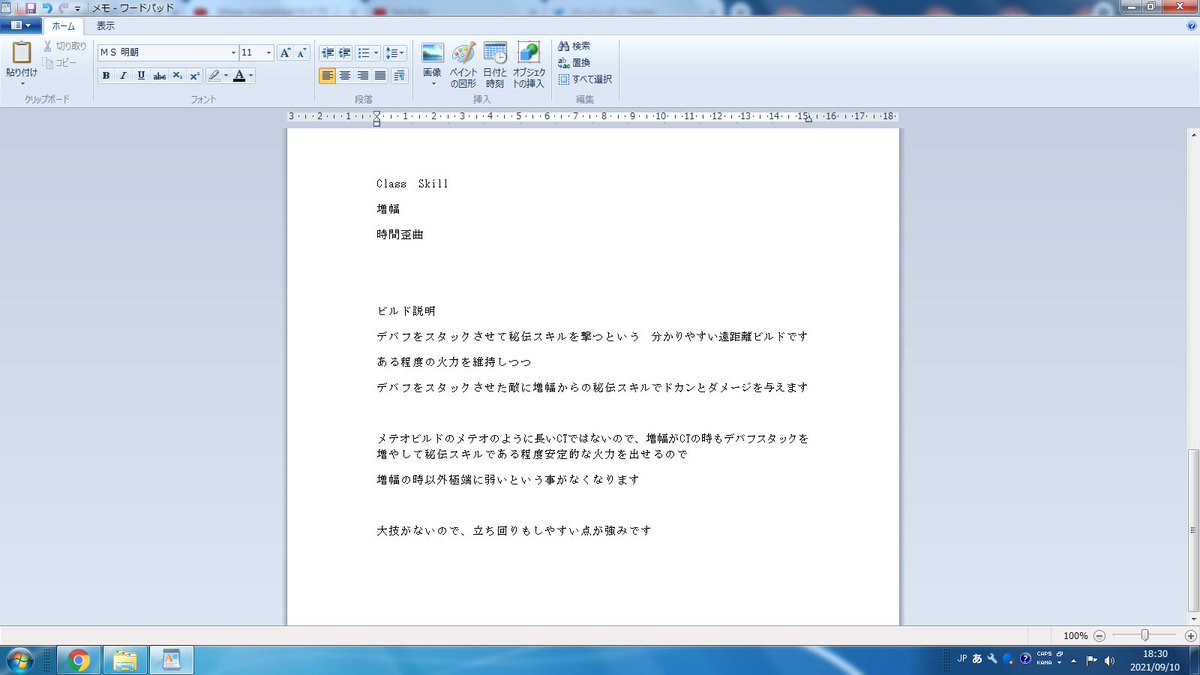This screenshot has width=1200, height=675.
Task: Decrease the paragraph indent
Action: point(327,53)
